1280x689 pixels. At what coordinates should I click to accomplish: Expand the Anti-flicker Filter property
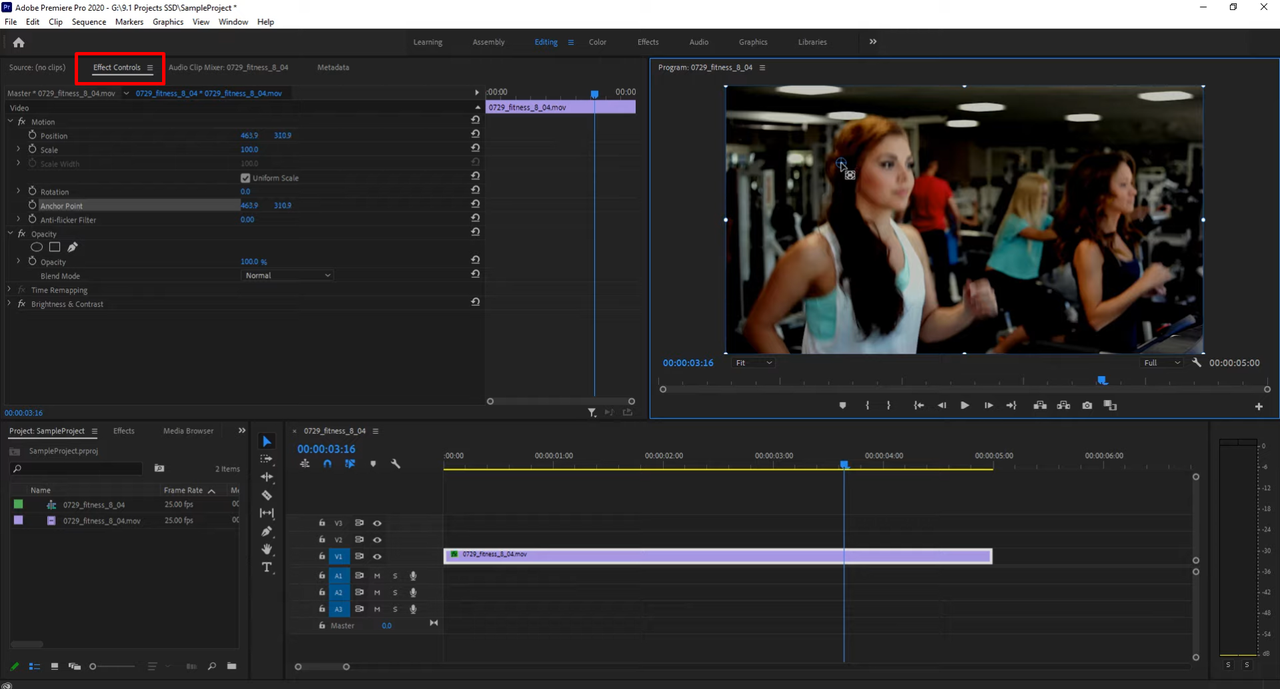pyautogui.click(x=18, y=219)
